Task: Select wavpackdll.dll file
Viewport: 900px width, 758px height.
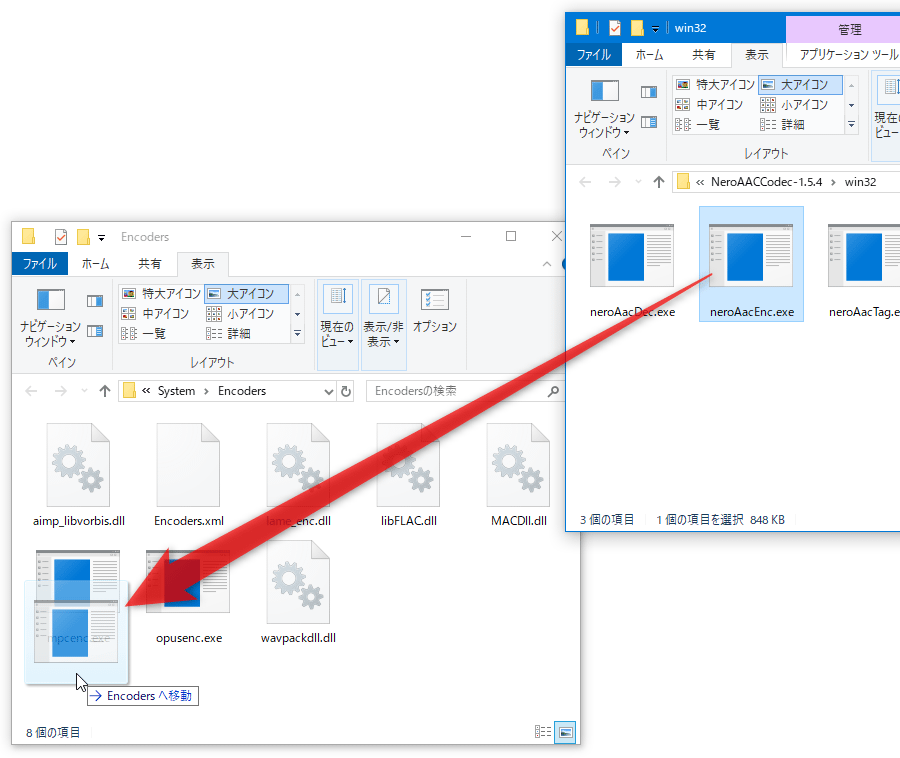Action: point(298,591)
